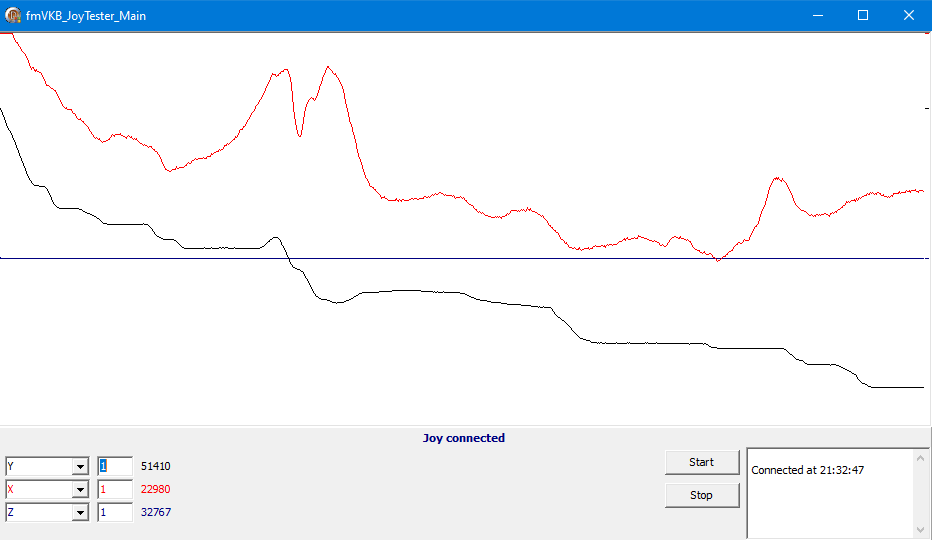Select the multiplier field next to Z
The image size is (932, 540).
[x=115, y=513]
